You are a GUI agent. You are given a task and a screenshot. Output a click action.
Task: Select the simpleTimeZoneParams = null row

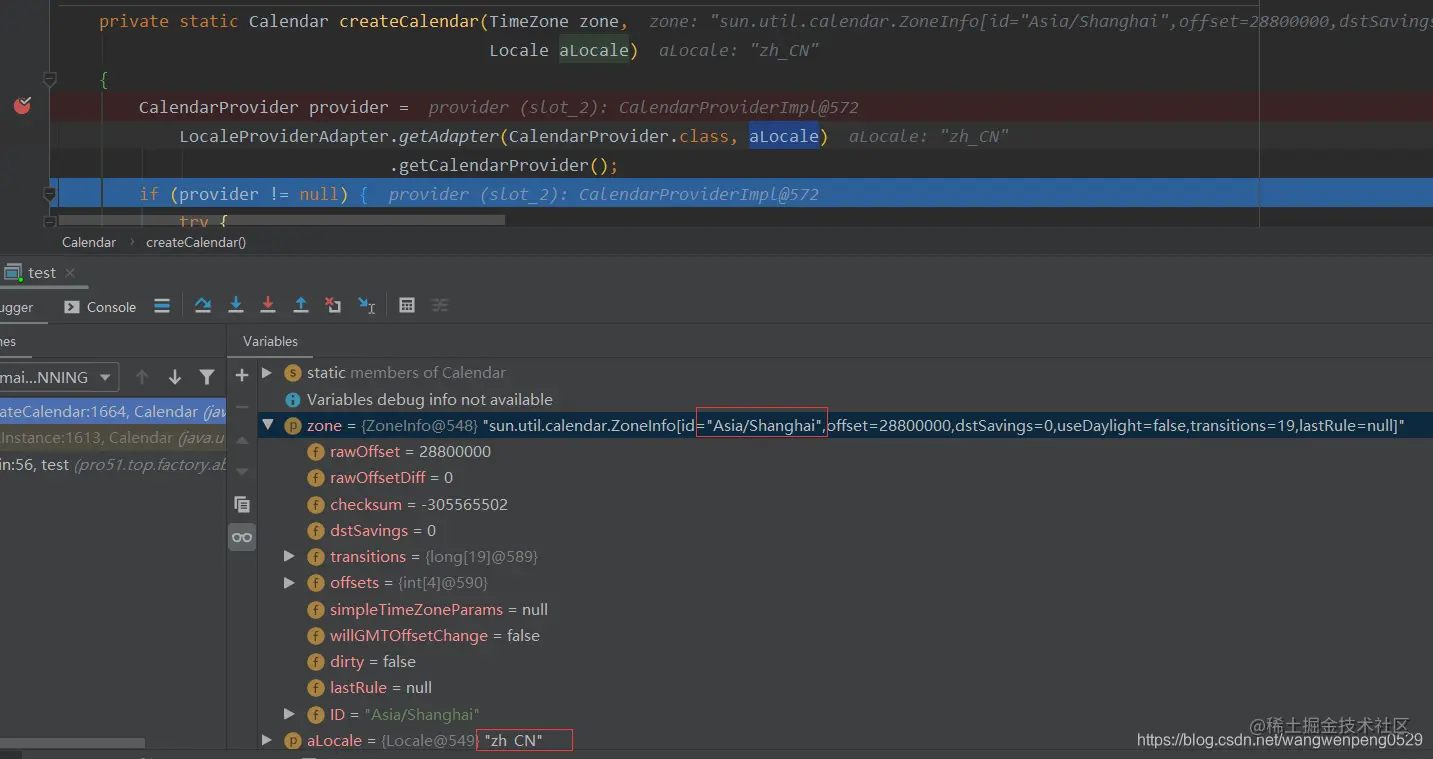tap(845, 609)
